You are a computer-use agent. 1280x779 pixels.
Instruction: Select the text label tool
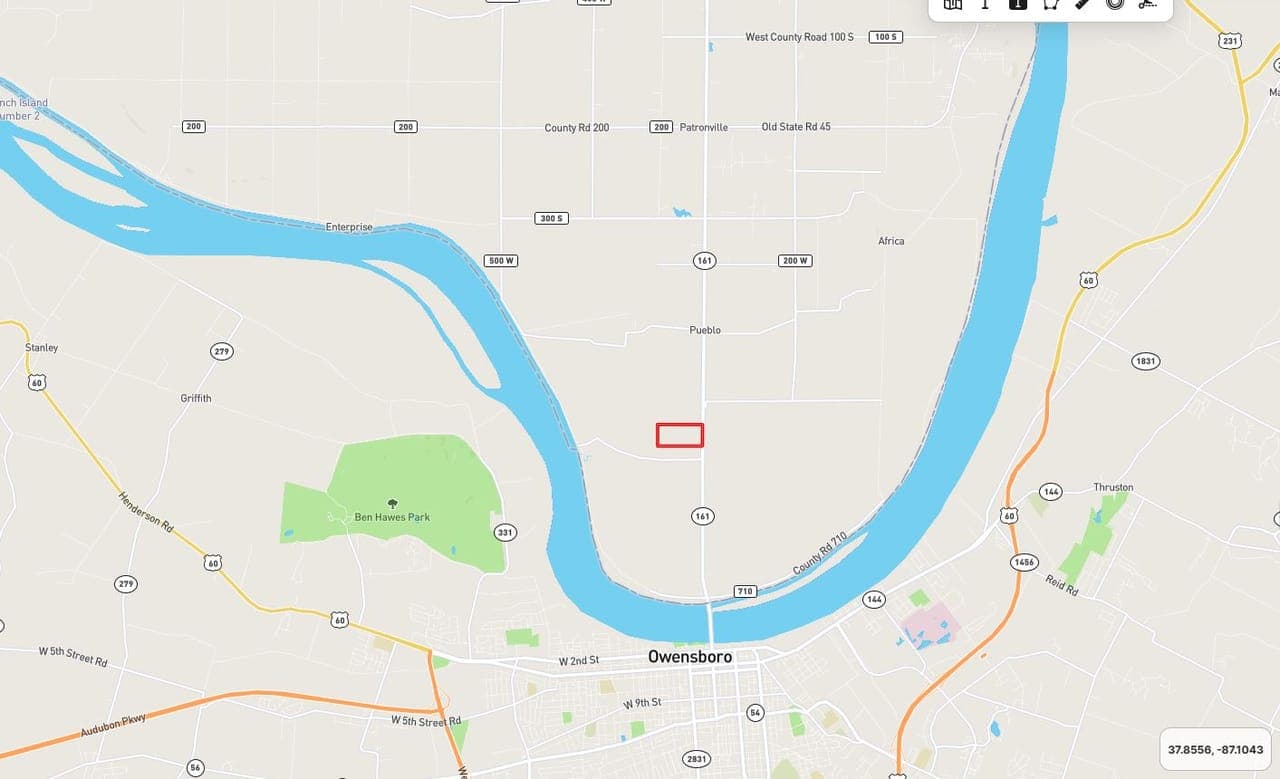click(x=985, y=4)
